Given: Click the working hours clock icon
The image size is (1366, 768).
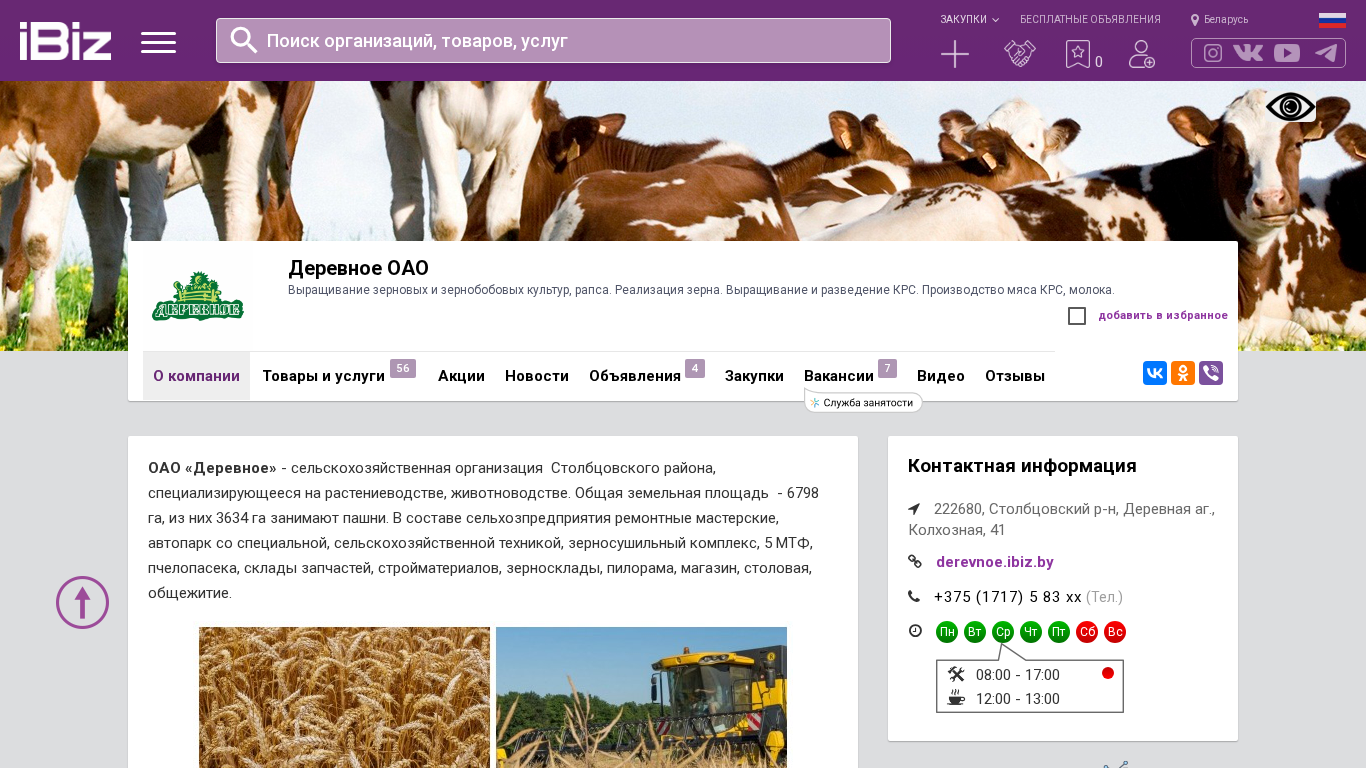Looking at the screenshot, I should (x=915, y=631).
